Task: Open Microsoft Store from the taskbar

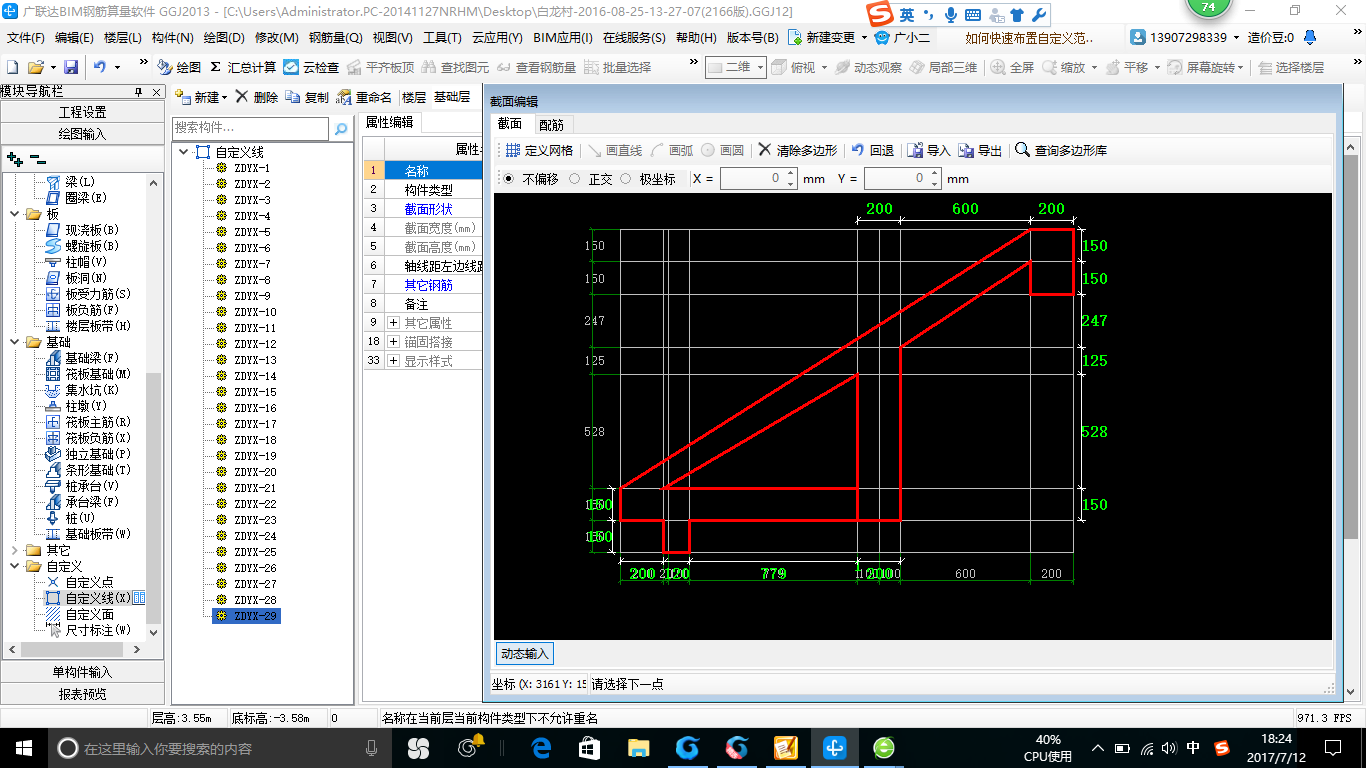Action: pyautogui.click(x=590, y=747)
